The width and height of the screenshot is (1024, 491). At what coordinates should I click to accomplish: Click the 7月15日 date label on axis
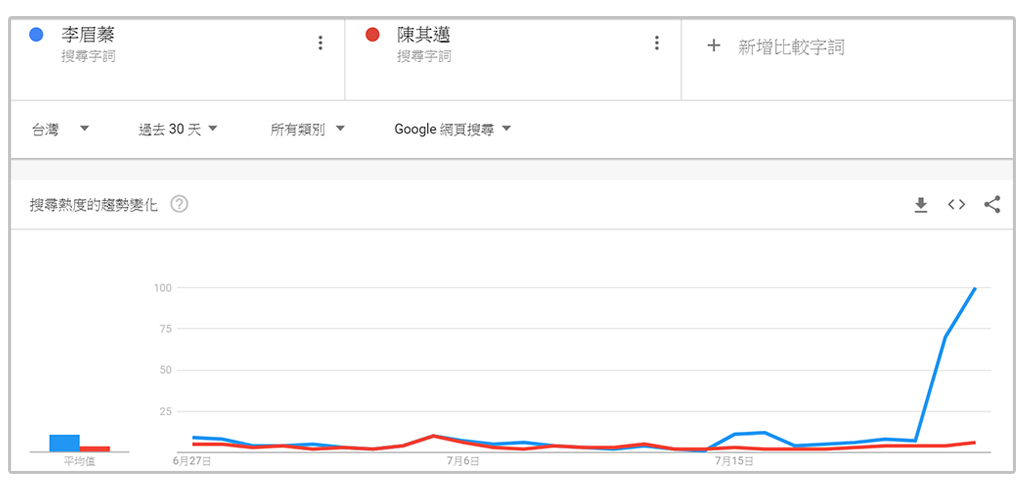[735, 461]
